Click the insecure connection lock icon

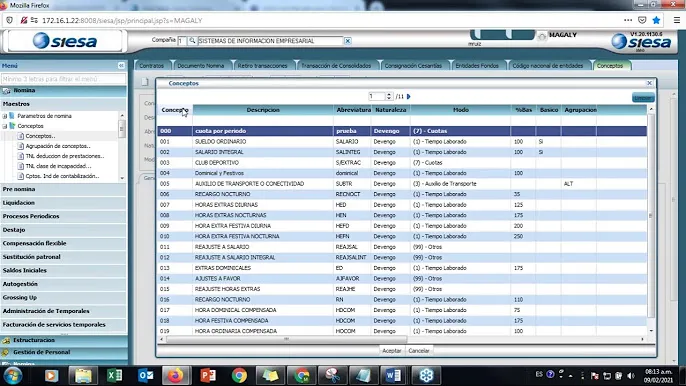24,20
